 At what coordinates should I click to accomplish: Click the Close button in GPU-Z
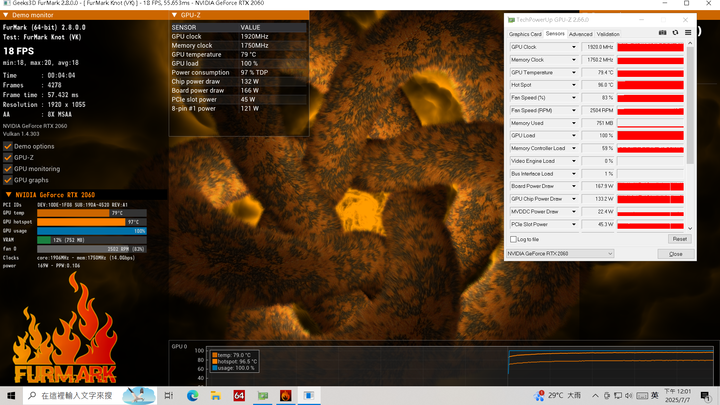(x=675, y=254)
